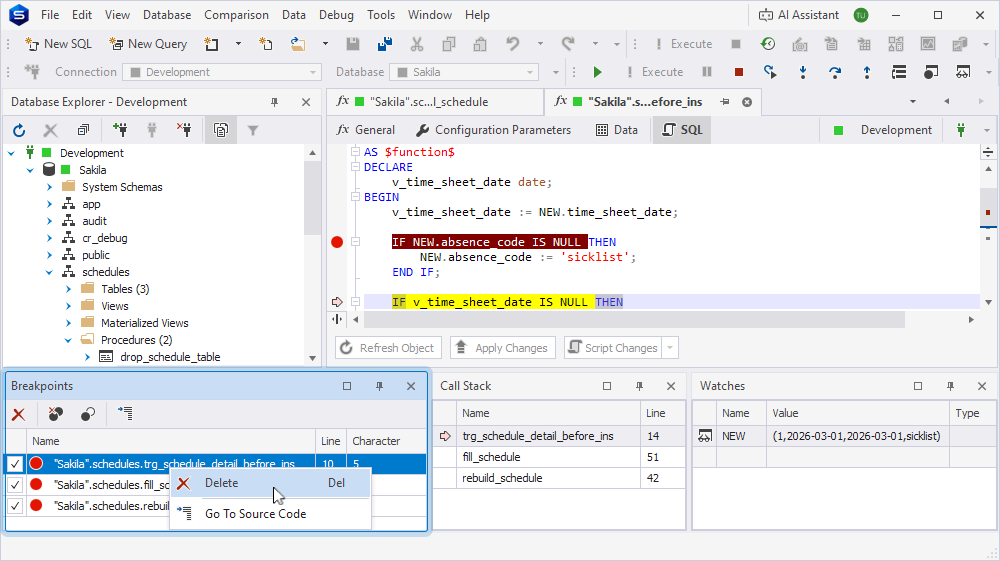The height and width of the screenshot is (561, 1000).
Task: Switch to the Data tab
Action: pyautogui.click(x=617, y=130)
